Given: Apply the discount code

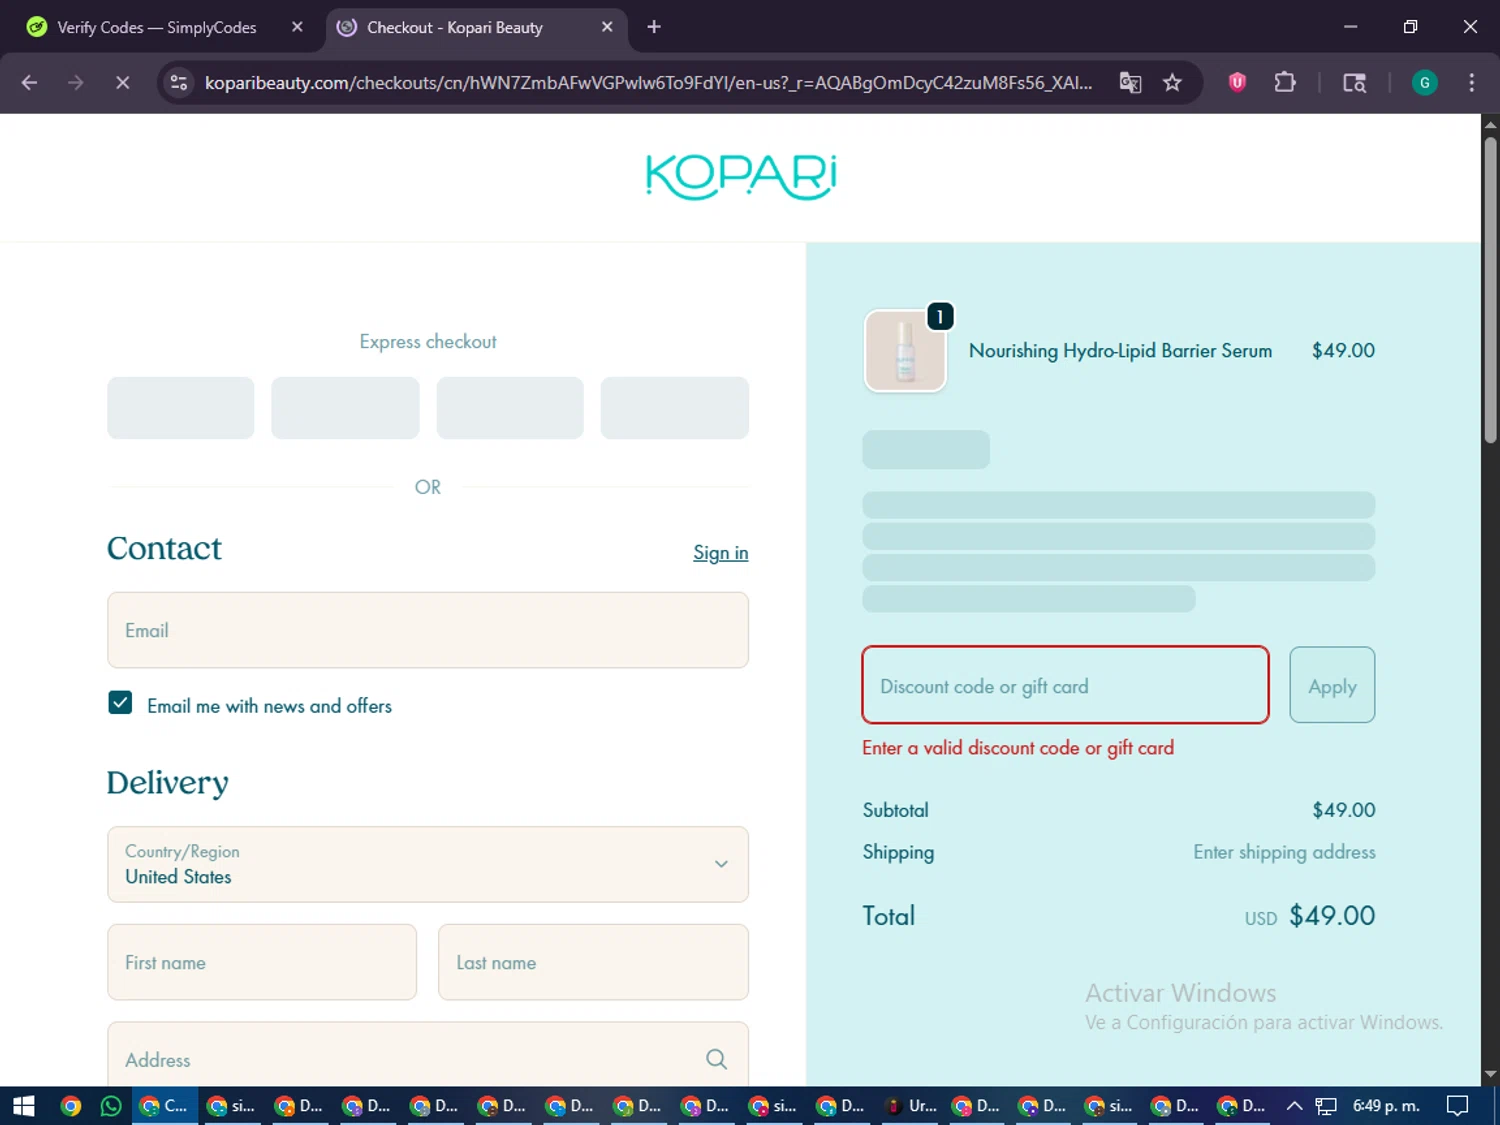Looking at the screenshot, I should click(x=1332, y=686).
